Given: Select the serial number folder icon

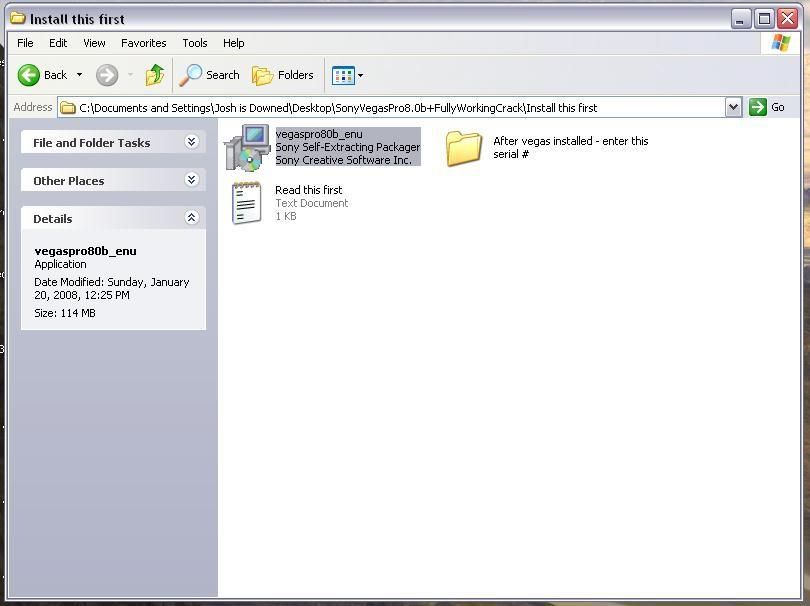Looking at the screenshot, I should click(x=463, y=148).
